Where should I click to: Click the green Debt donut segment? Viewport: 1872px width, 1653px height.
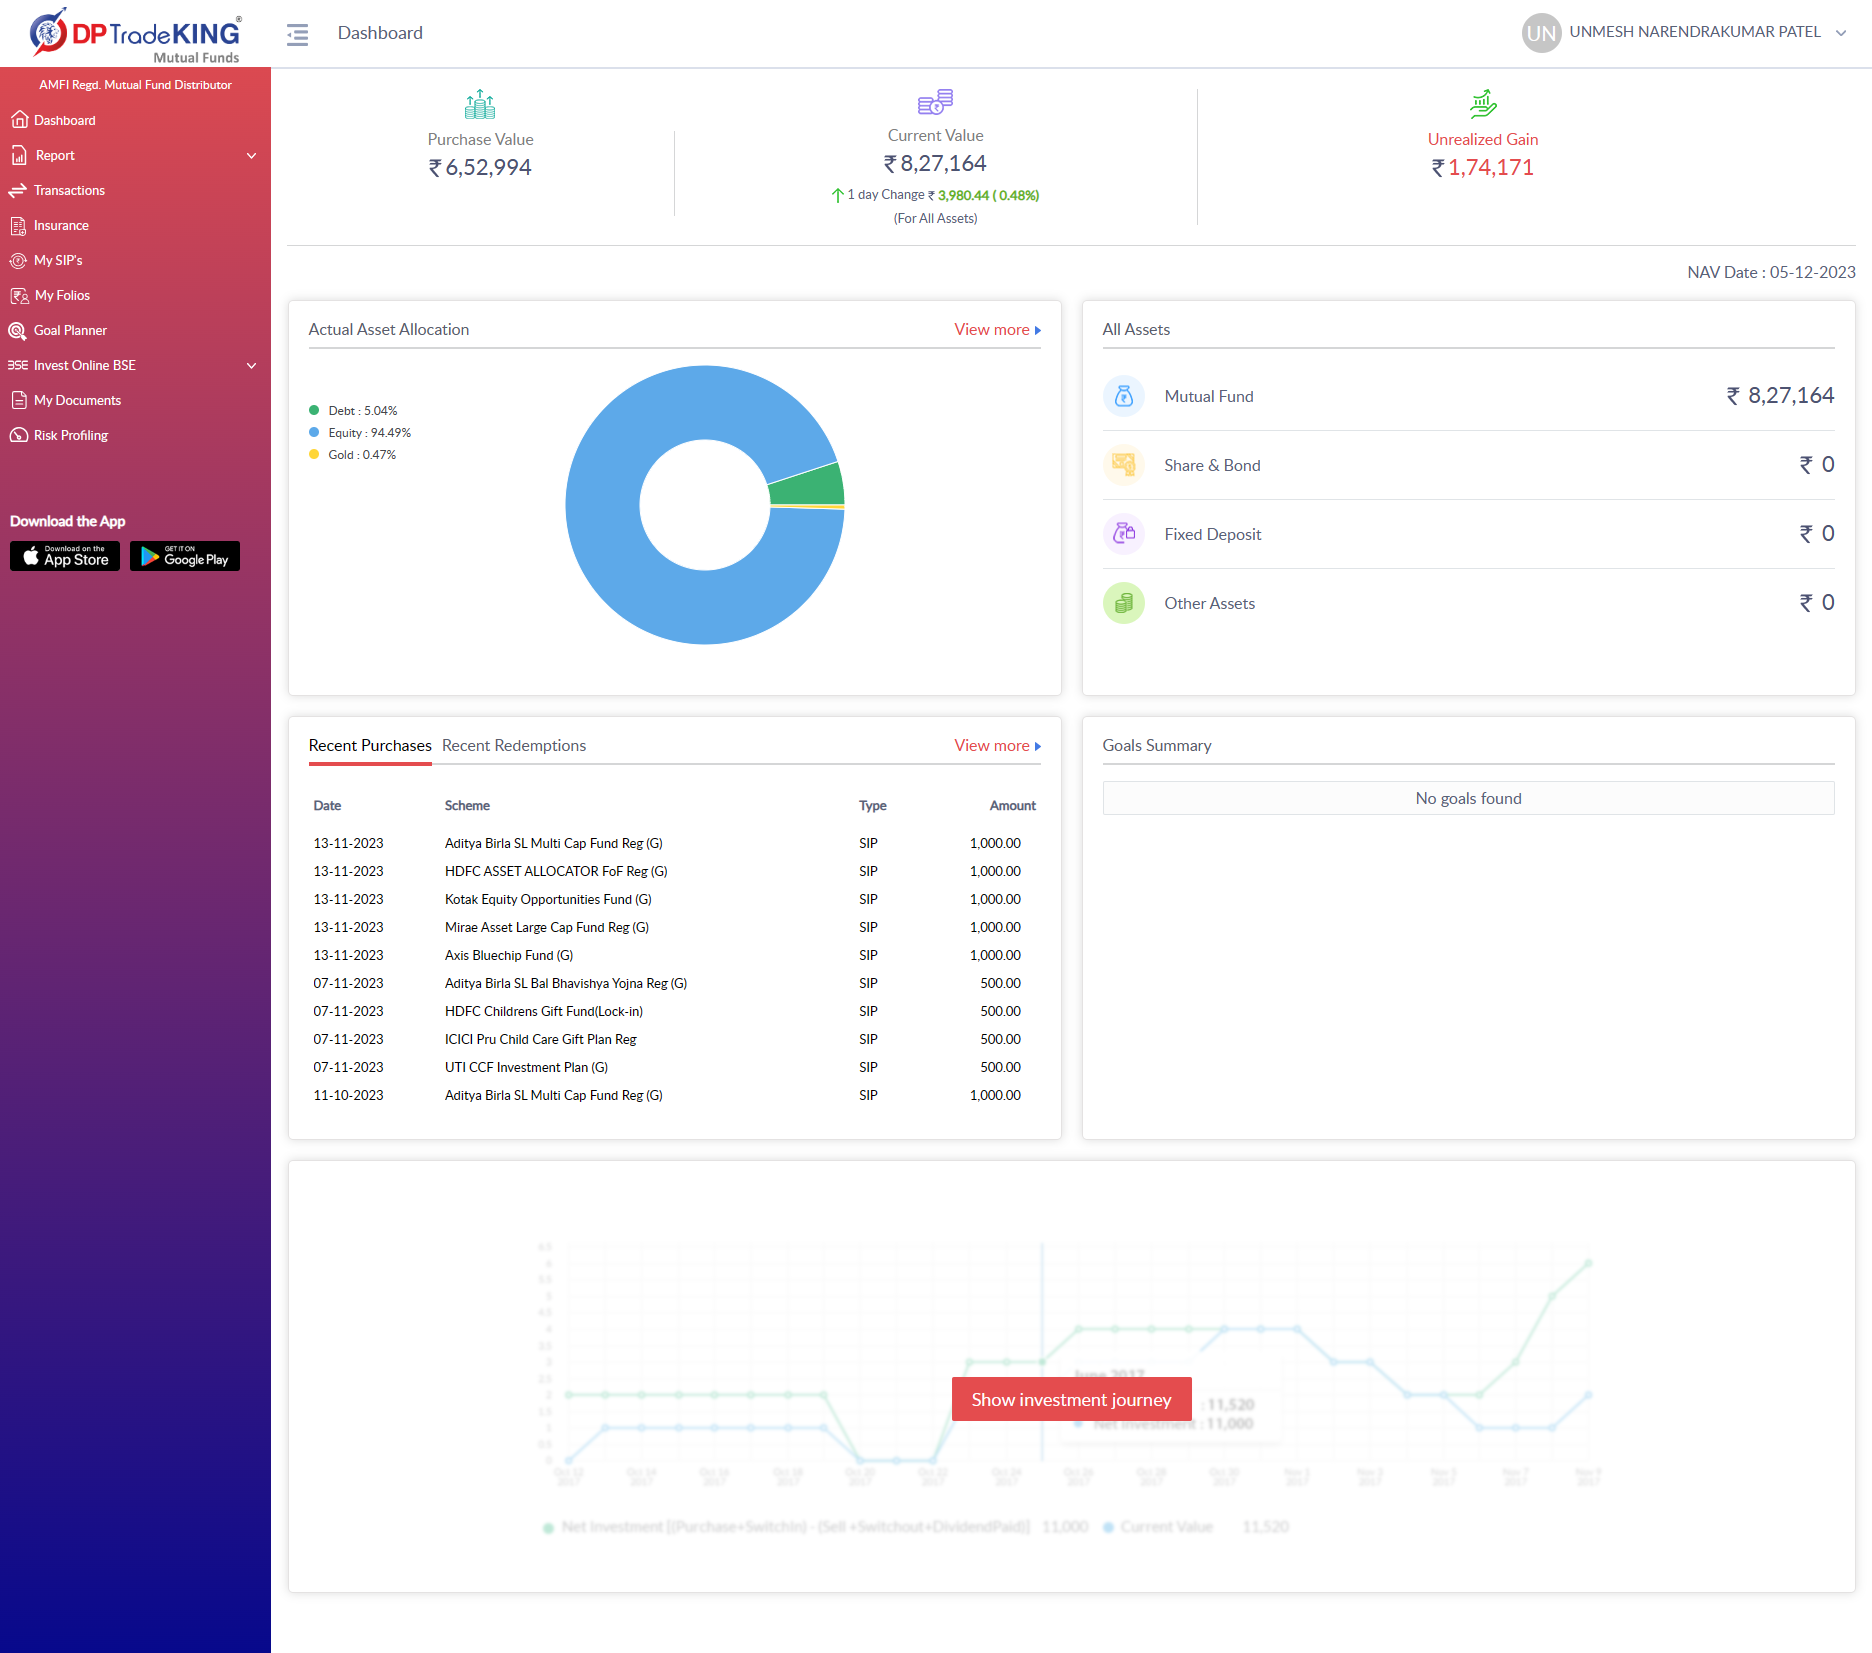click(808, 485)
